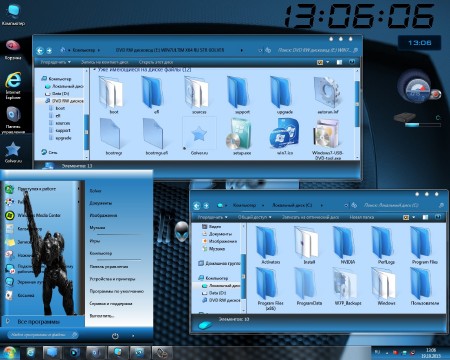
Task: Open Упорядочить dropdown in disk C window
Action: pyautogui.click(x=212, y=217)
